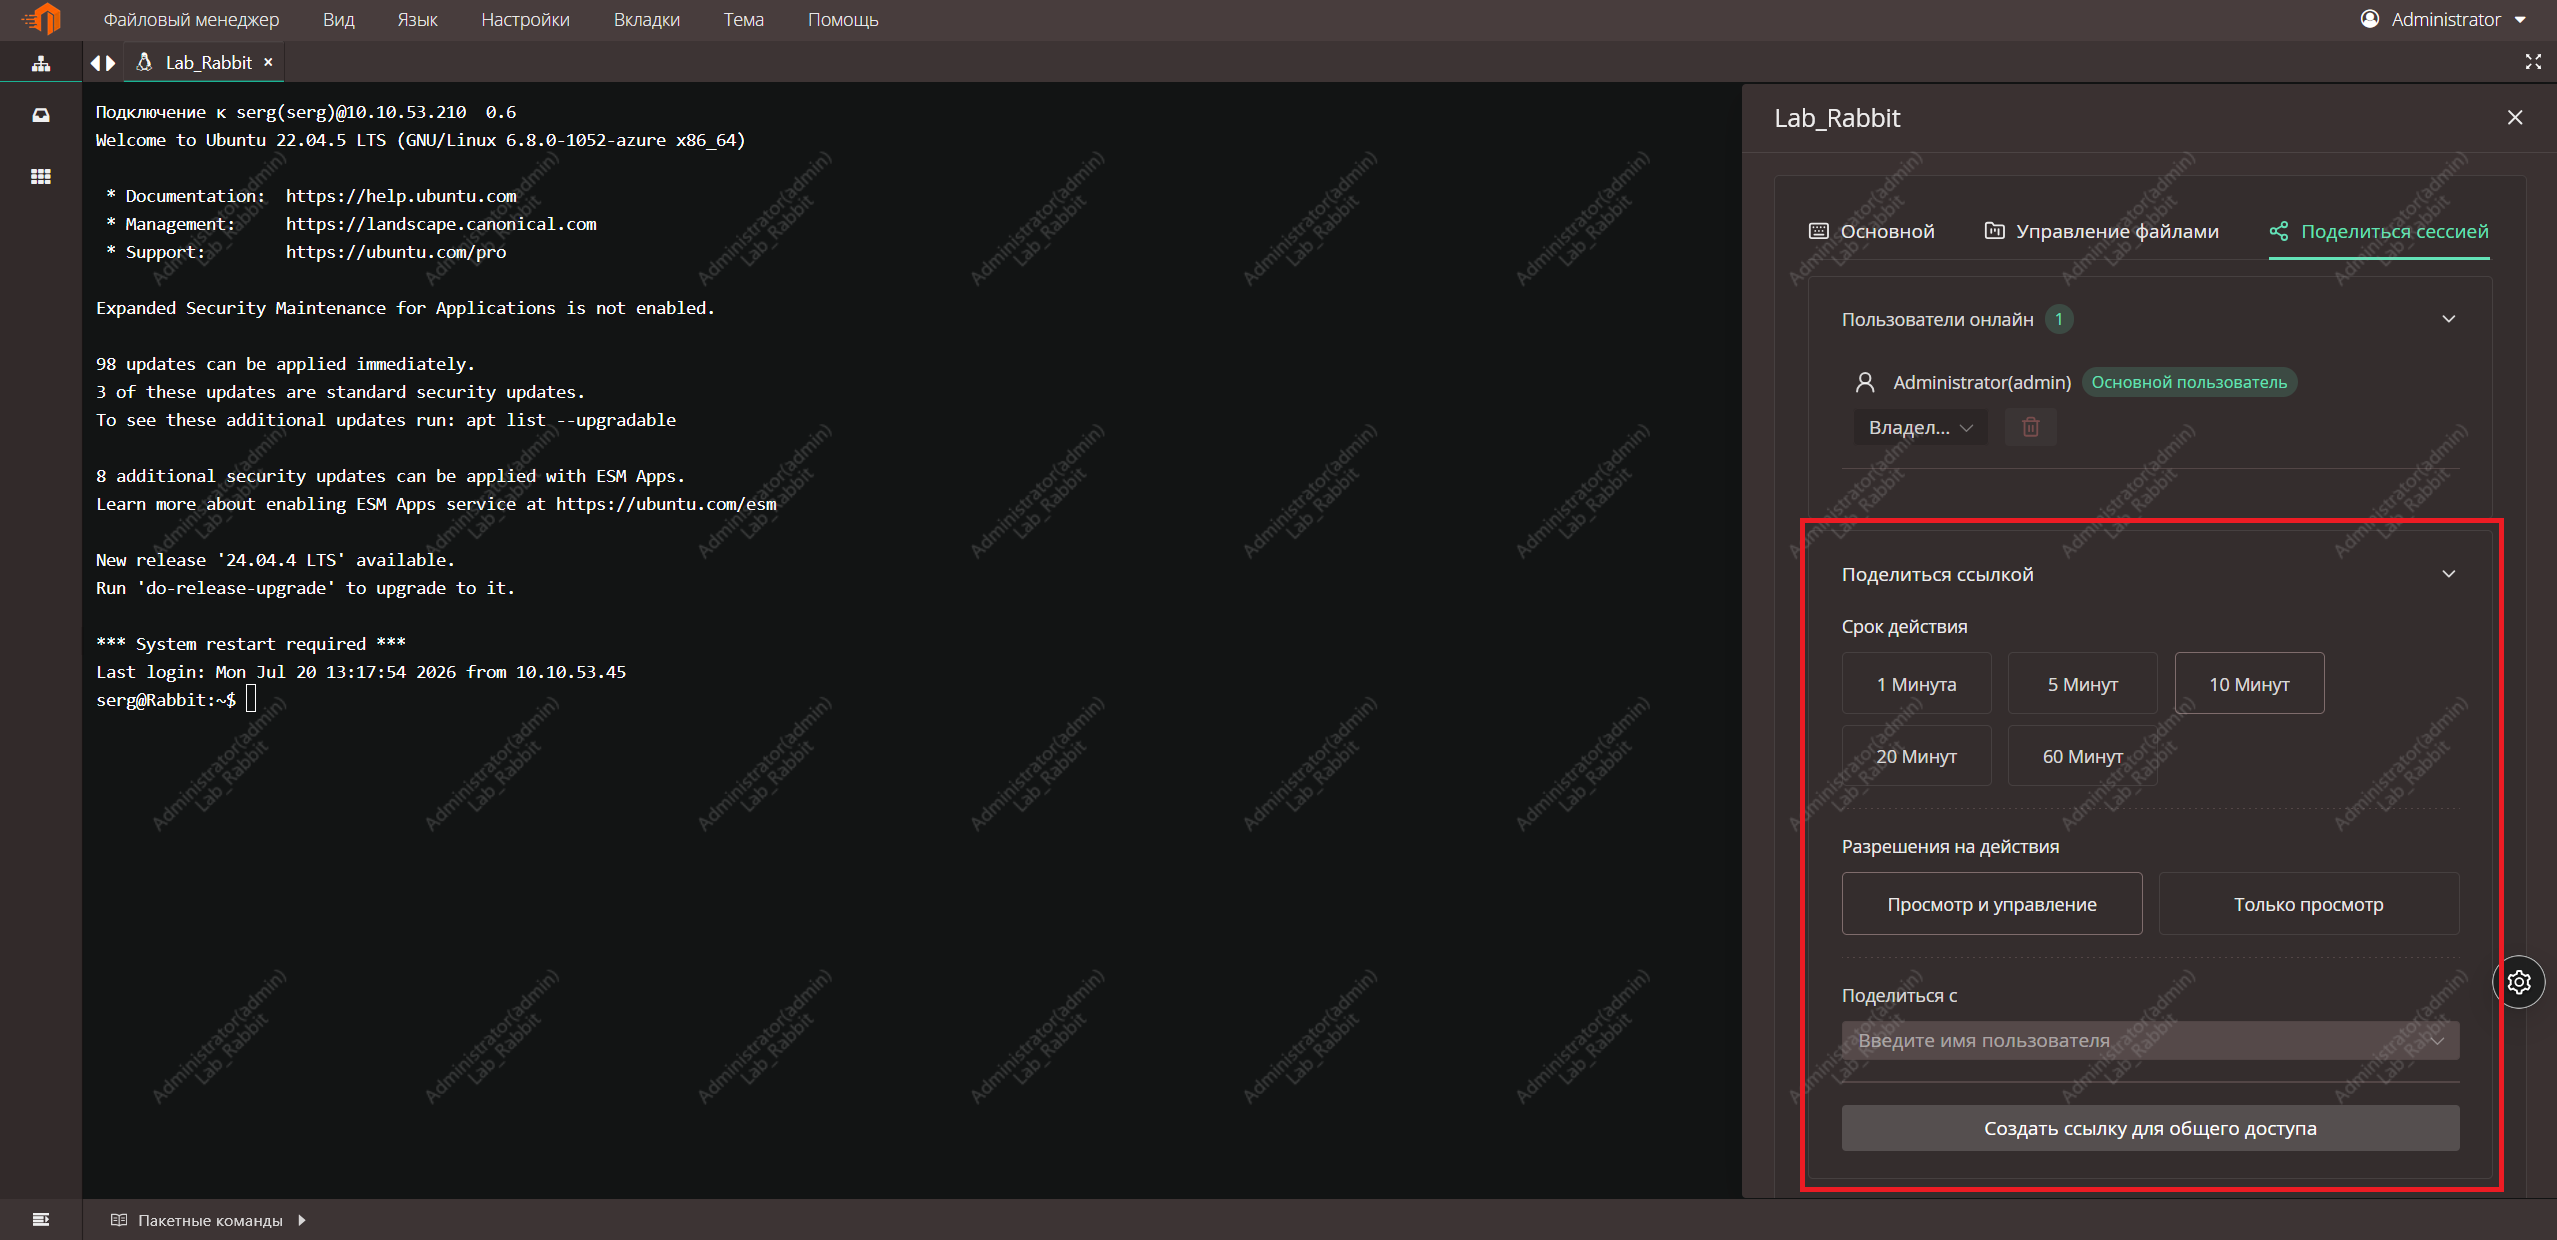Click the tab navigation arrows icon
The height and width of the screenshot is (1240, 2557).
click(103, 63)
